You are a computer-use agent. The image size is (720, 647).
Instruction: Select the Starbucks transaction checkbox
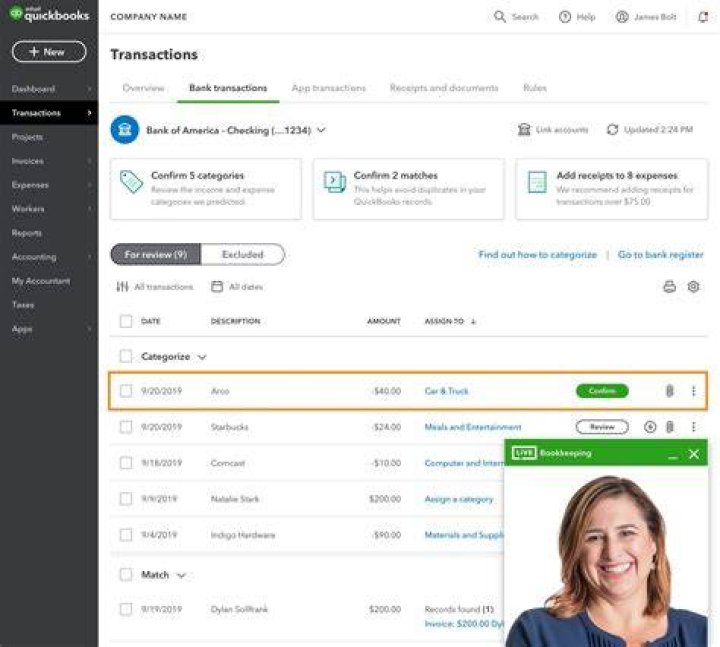[126, 427]
